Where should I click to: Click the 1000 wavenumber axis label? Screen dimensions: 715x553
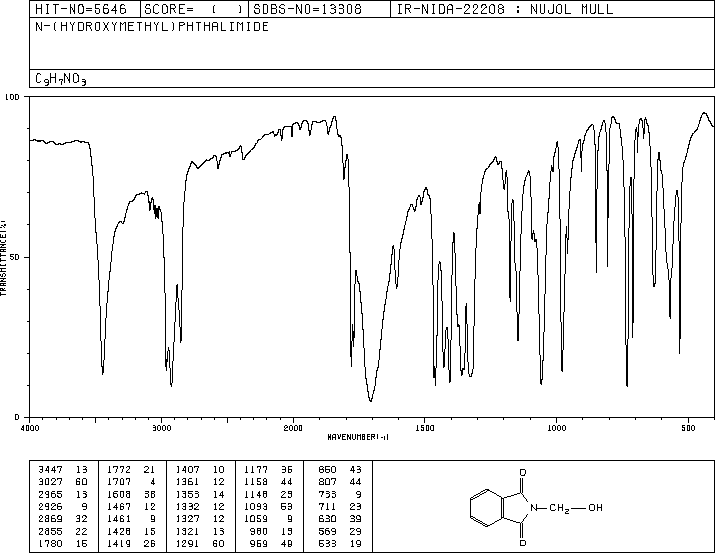point(556,428)
